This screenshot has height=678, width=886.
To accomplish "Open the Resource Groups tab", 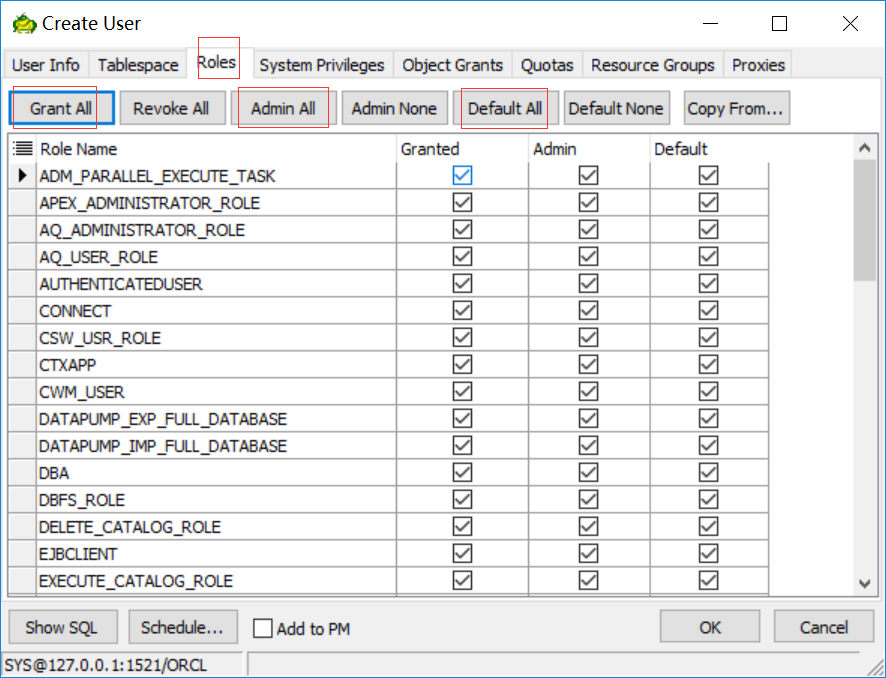I will coord(653,65).
